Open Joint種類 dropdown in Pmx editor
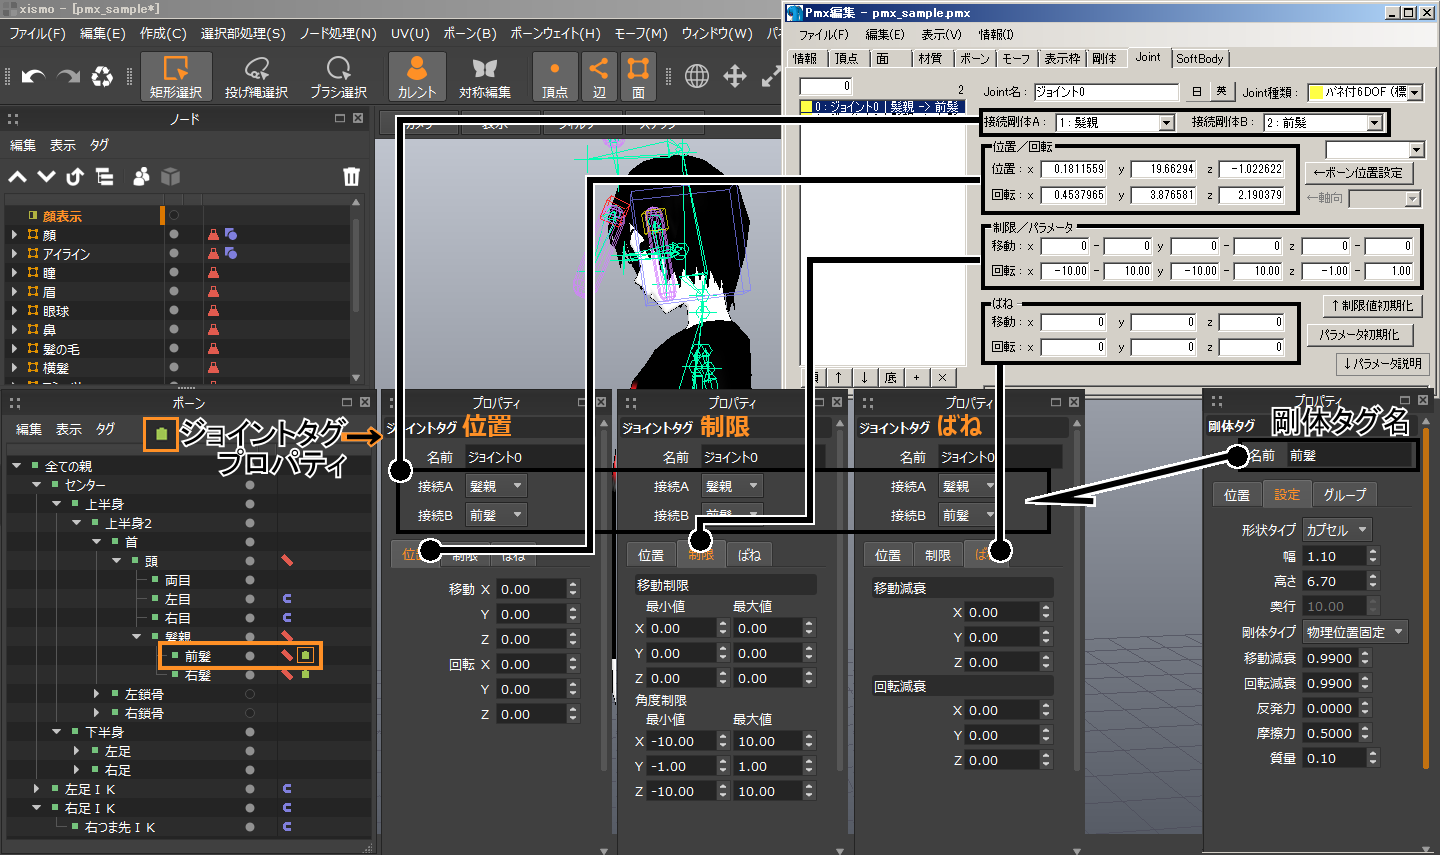 tap(1415, 92)
